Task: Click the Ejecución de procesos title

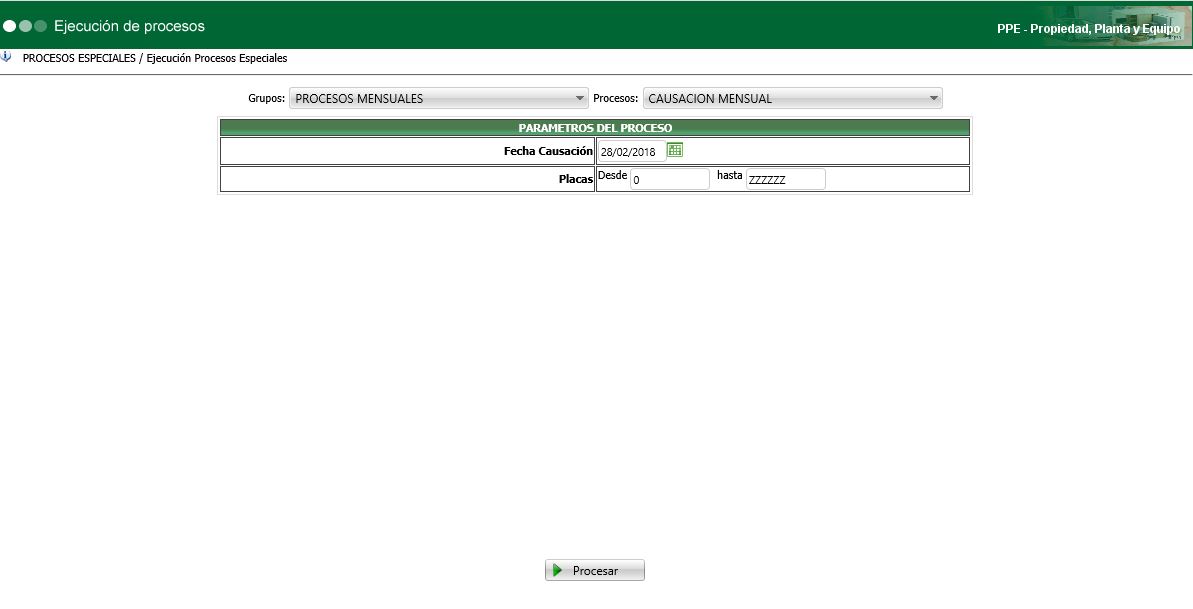Action: [129, 26]
